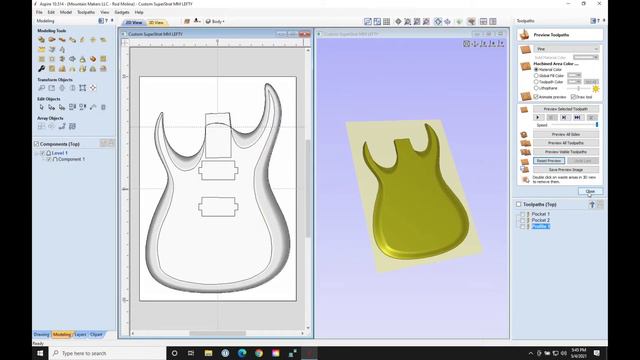This screenshot has height=360, width=640.
Task: Select the Toolpath Color radio button
Action: 536,82
